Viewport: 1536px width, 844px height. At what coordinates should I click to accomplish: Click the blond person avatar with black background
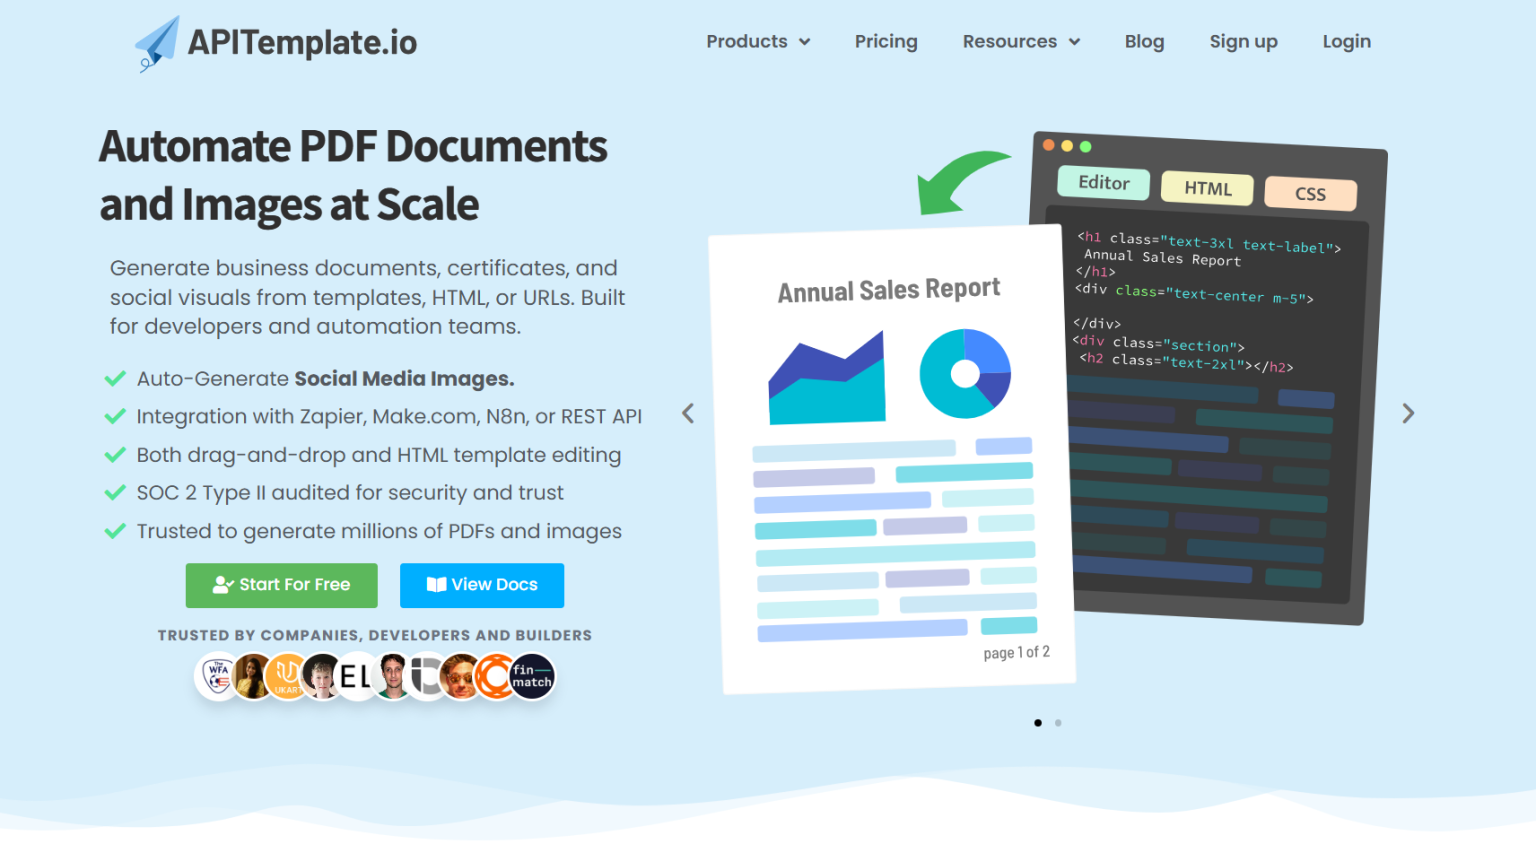click(322, 677)
